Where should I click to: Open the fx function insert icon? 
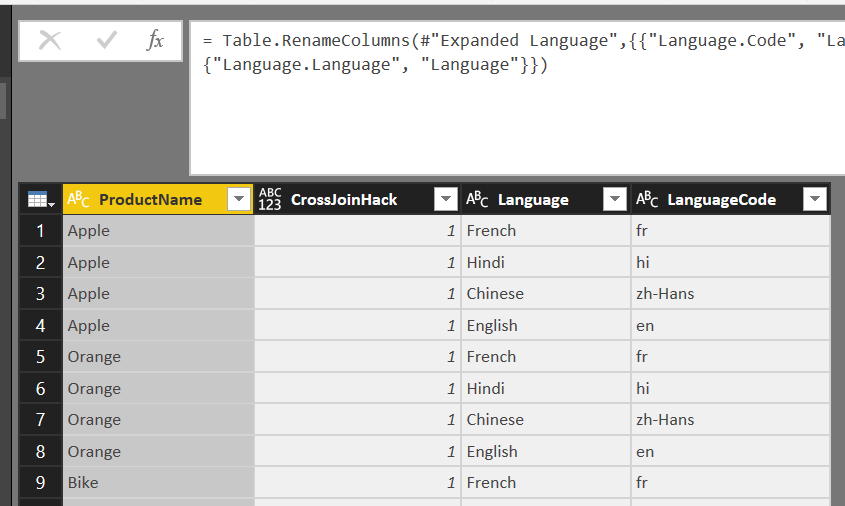tap(155, 40)
